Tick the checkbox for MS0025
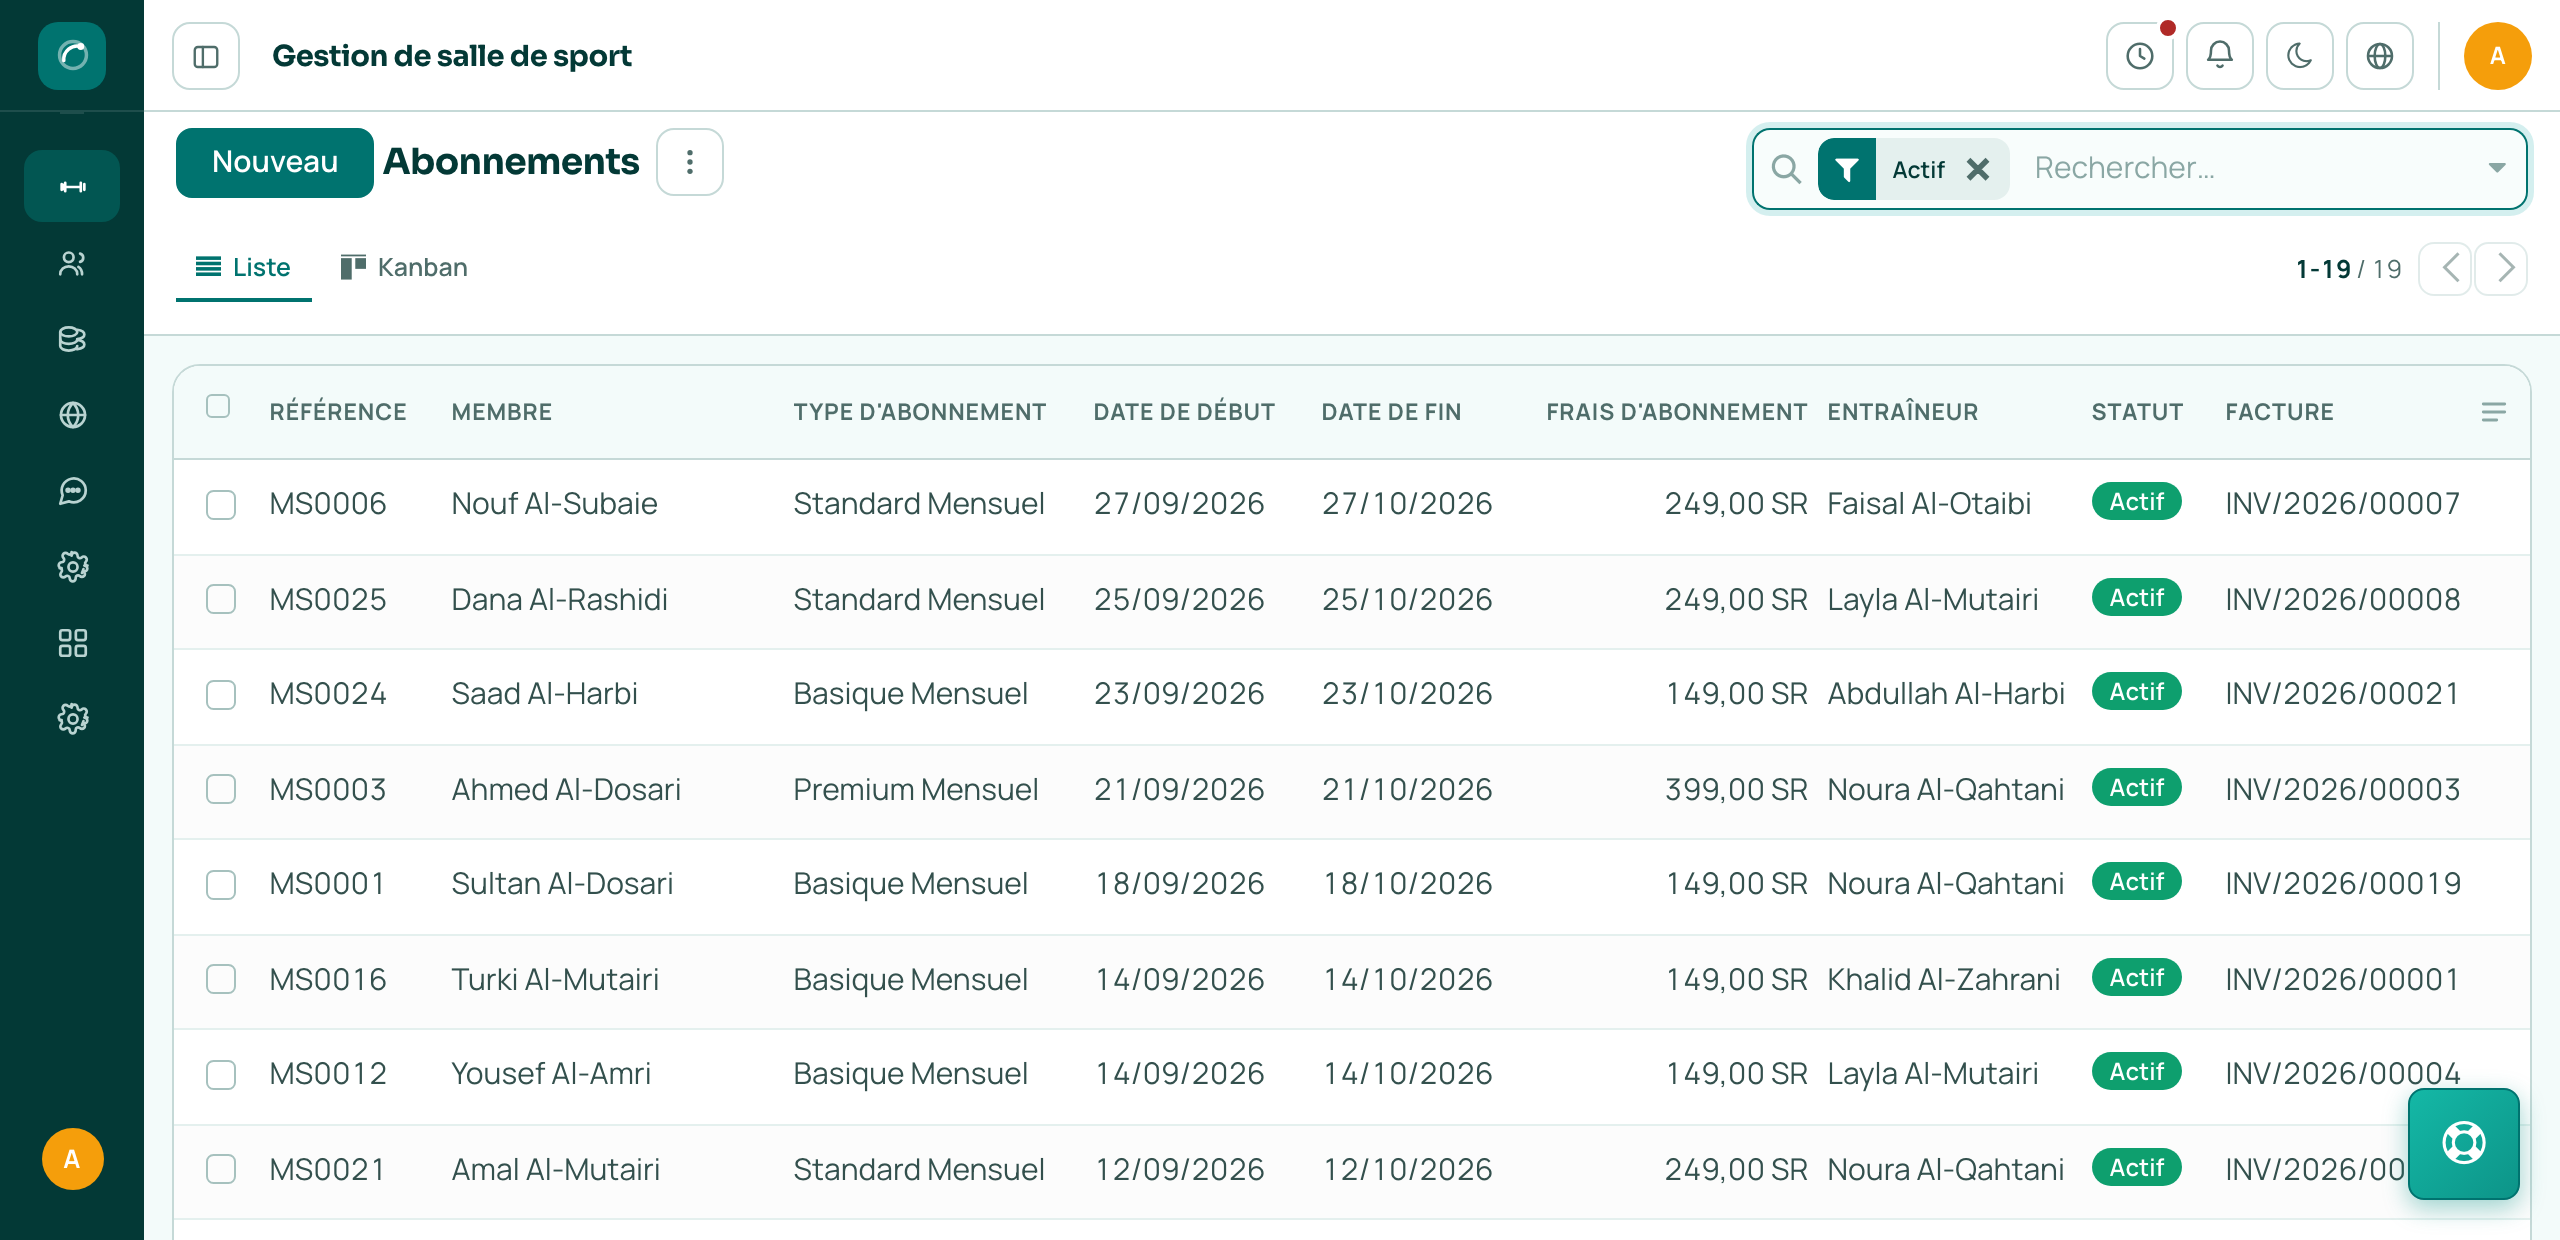This screenshot has height=1240, width=2560. 221,599
